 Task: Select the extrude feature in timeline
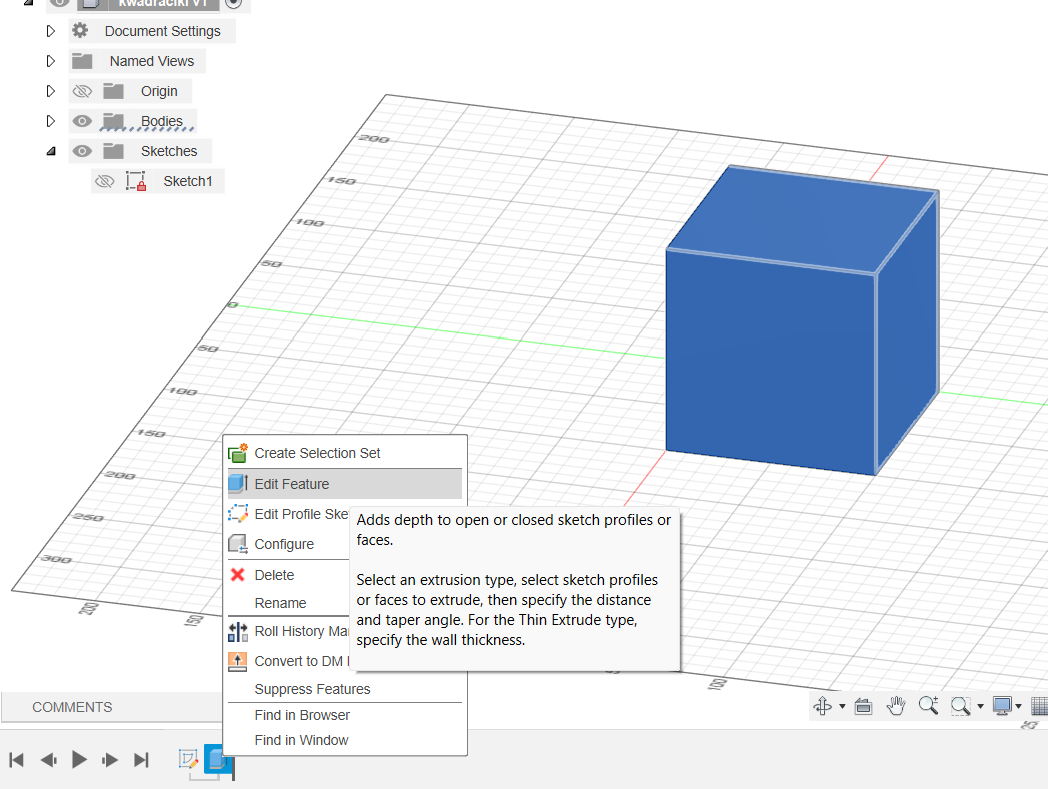[215, 759]
